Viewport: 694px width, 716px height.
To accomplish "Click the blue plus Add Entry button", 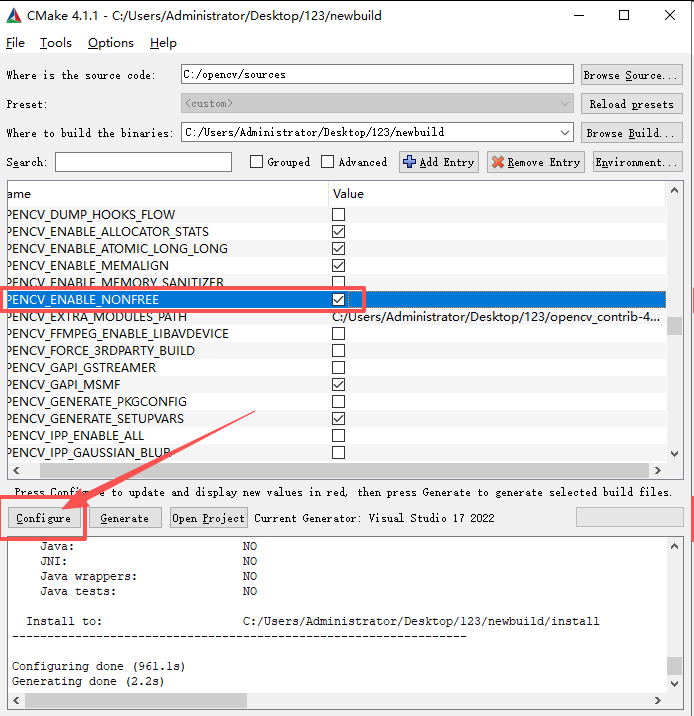I will [439, 162].
